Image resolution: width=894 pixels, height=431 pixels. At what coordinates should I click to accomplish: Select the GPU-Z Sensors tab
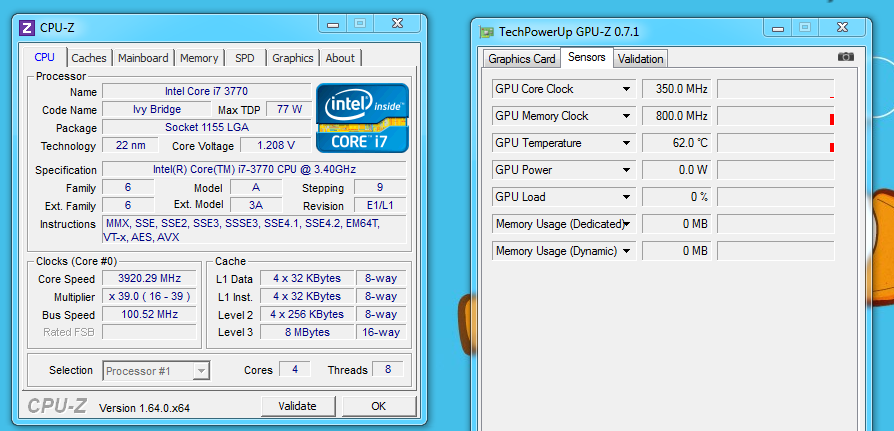click(x=587, y=57)
